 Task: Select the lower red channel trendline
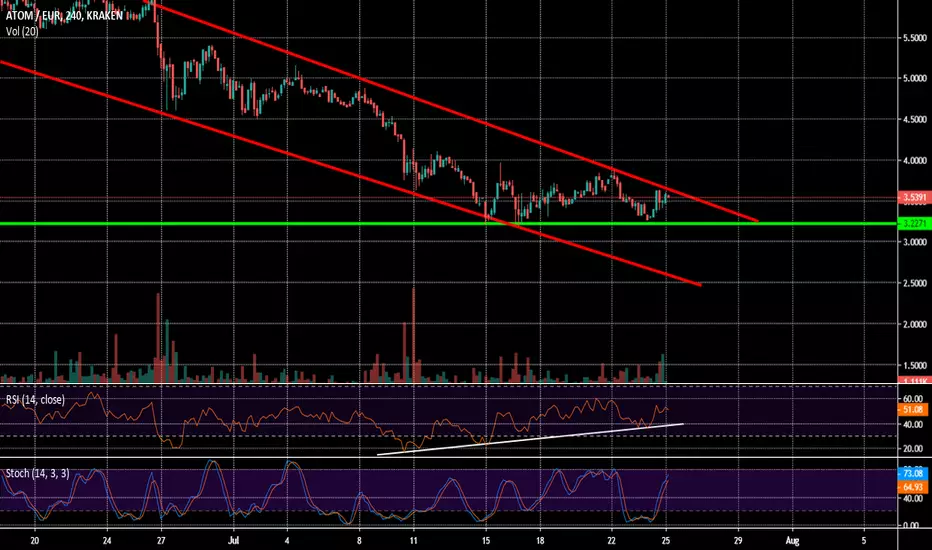point(351,173)
